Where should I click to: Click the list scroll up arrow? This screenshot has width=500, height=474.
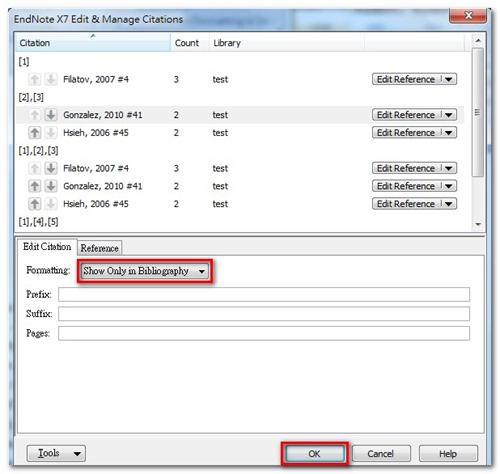(478, 41)
